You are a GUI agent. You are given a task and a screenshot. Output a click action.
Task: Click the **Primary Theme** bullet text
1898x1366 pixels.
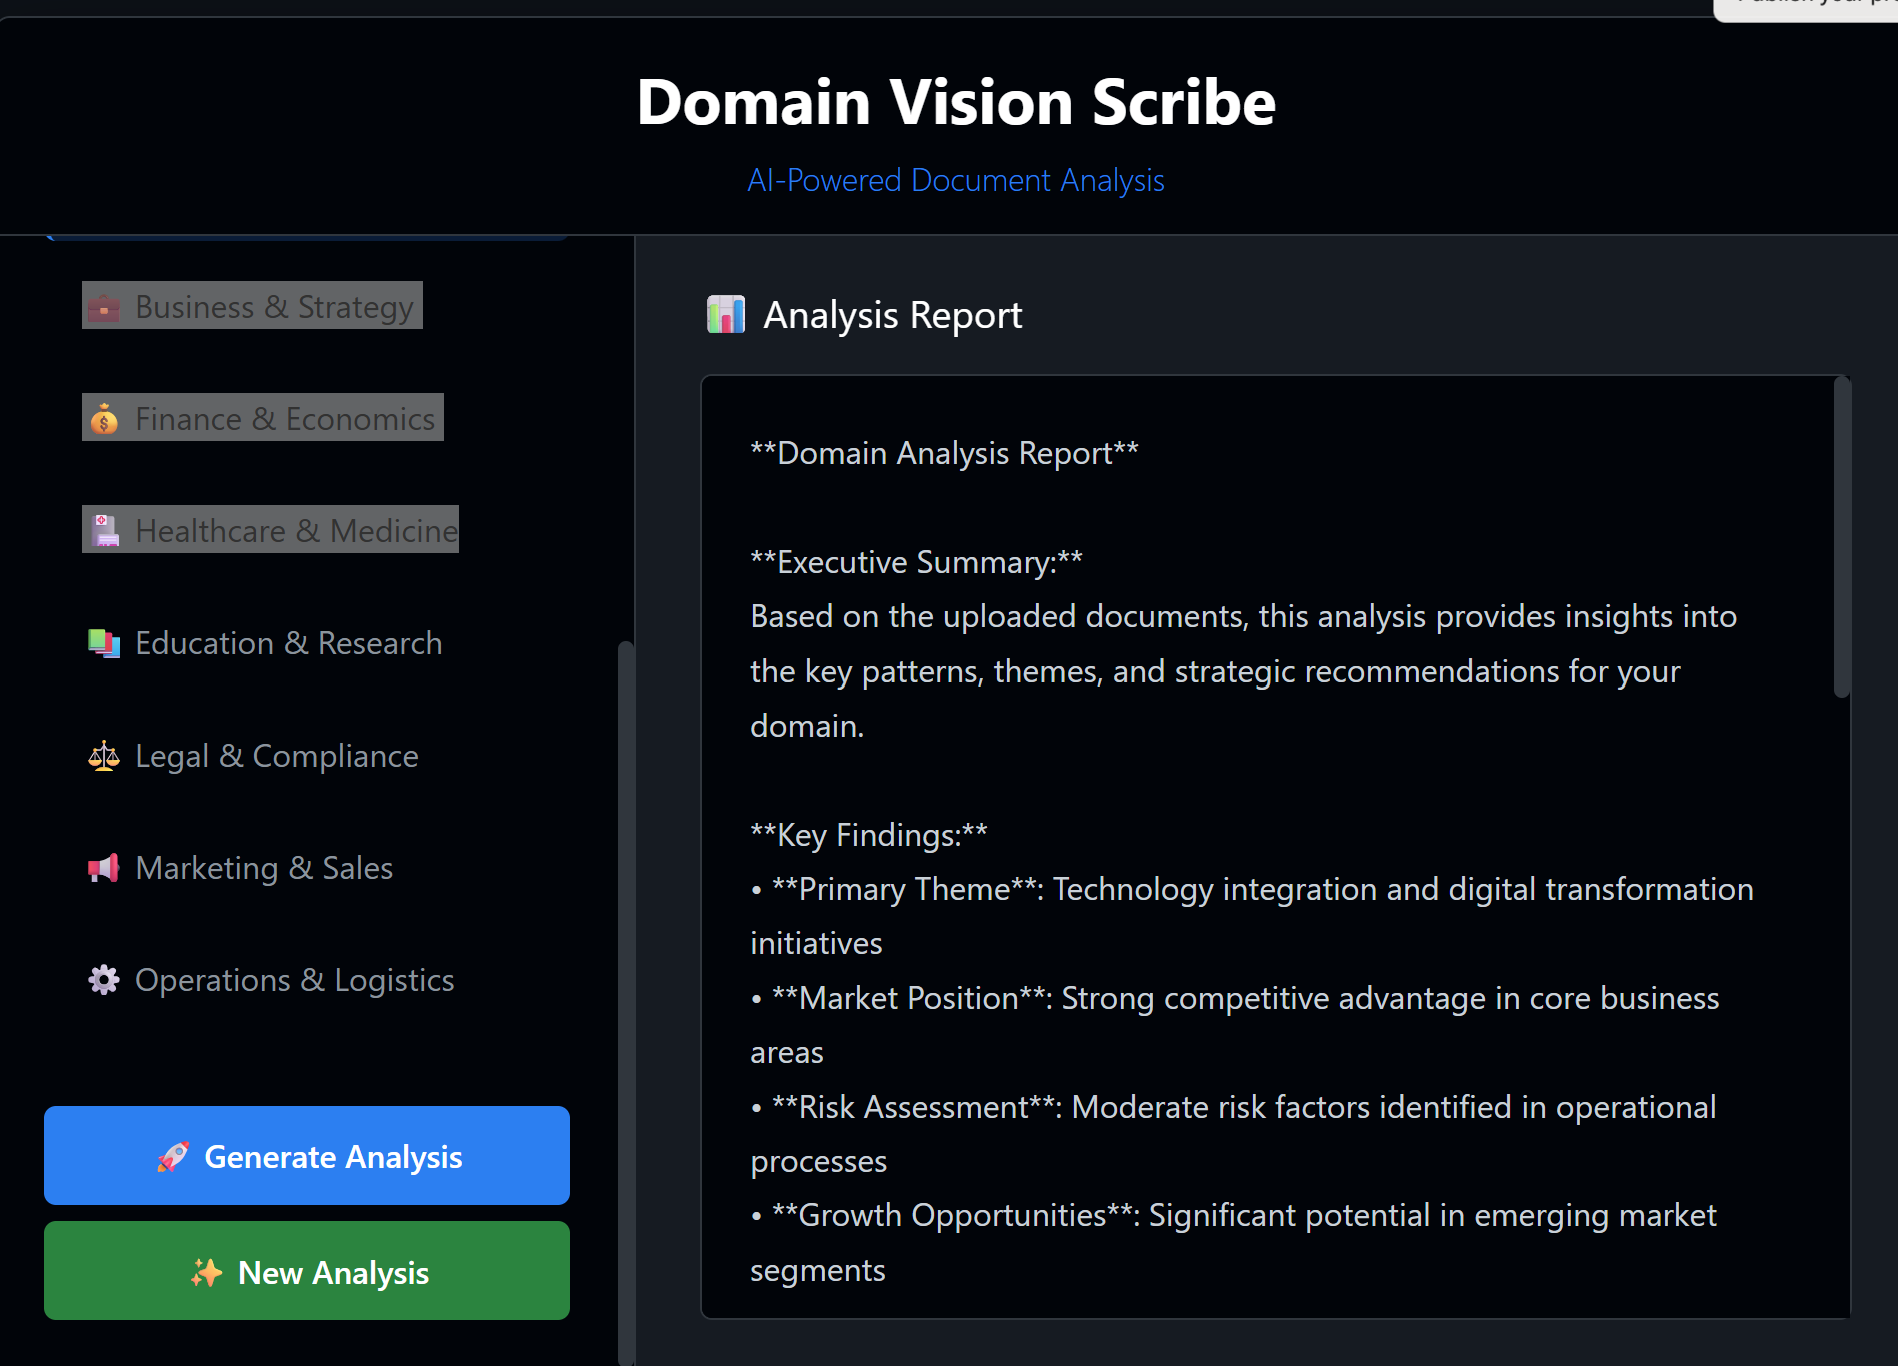pyautogui.click(x=1252, y=916)
